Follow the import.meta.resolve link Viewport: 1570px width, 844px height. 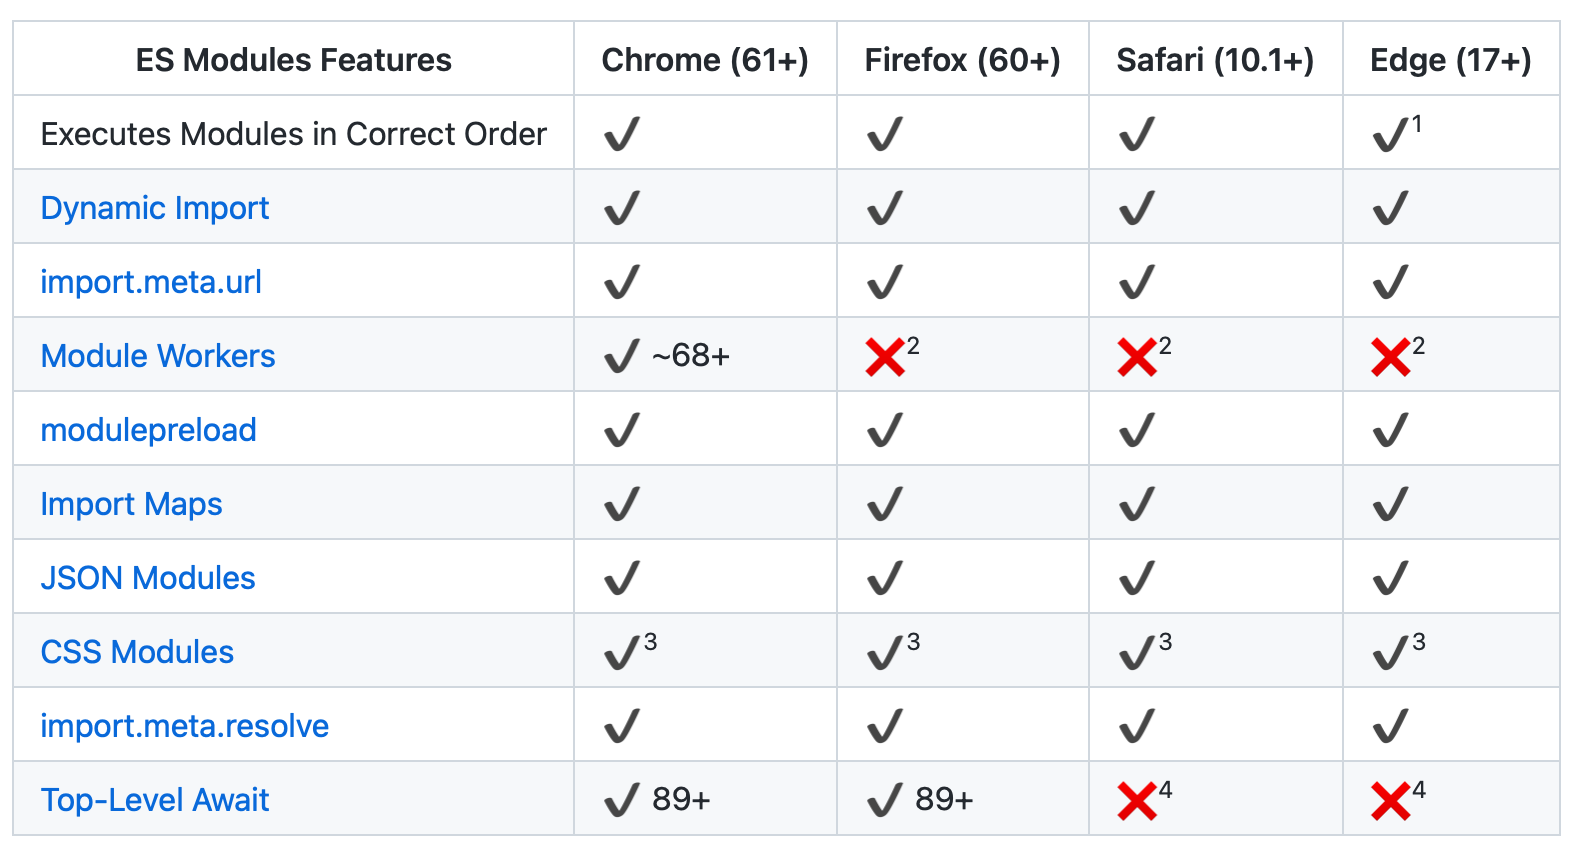click(185, 726)
